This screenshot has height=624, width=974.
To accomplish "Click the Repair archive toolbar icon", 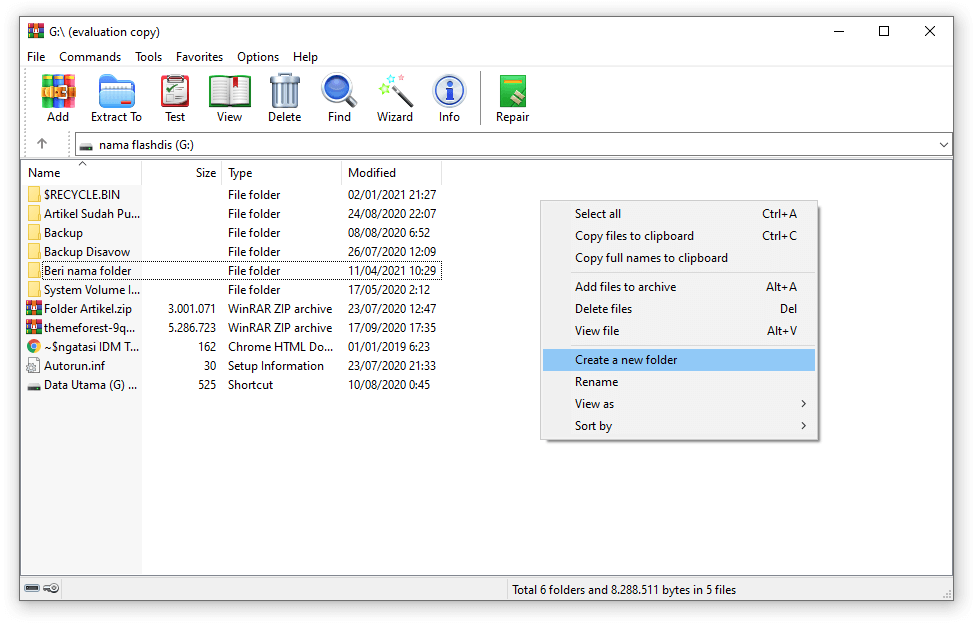I will (x=512, y=92).
